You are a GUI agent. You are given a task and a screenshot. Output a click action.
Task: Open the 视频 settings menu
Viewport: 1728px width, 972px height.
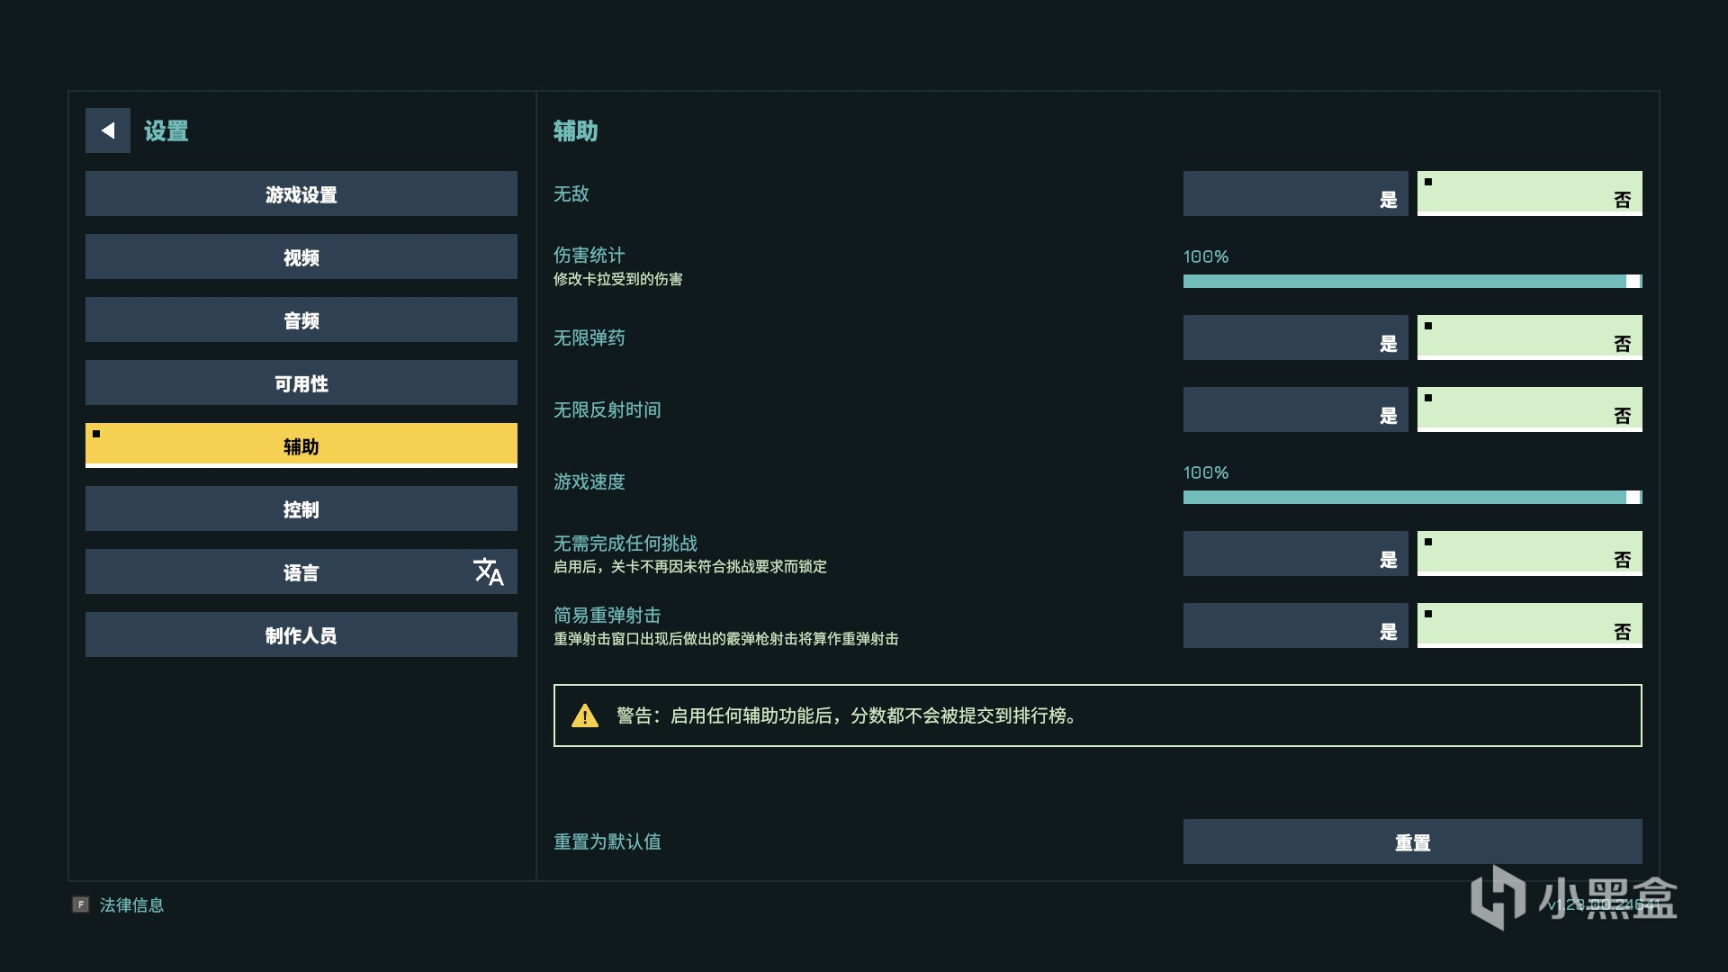pyautogui.click(x=301, y=257)
